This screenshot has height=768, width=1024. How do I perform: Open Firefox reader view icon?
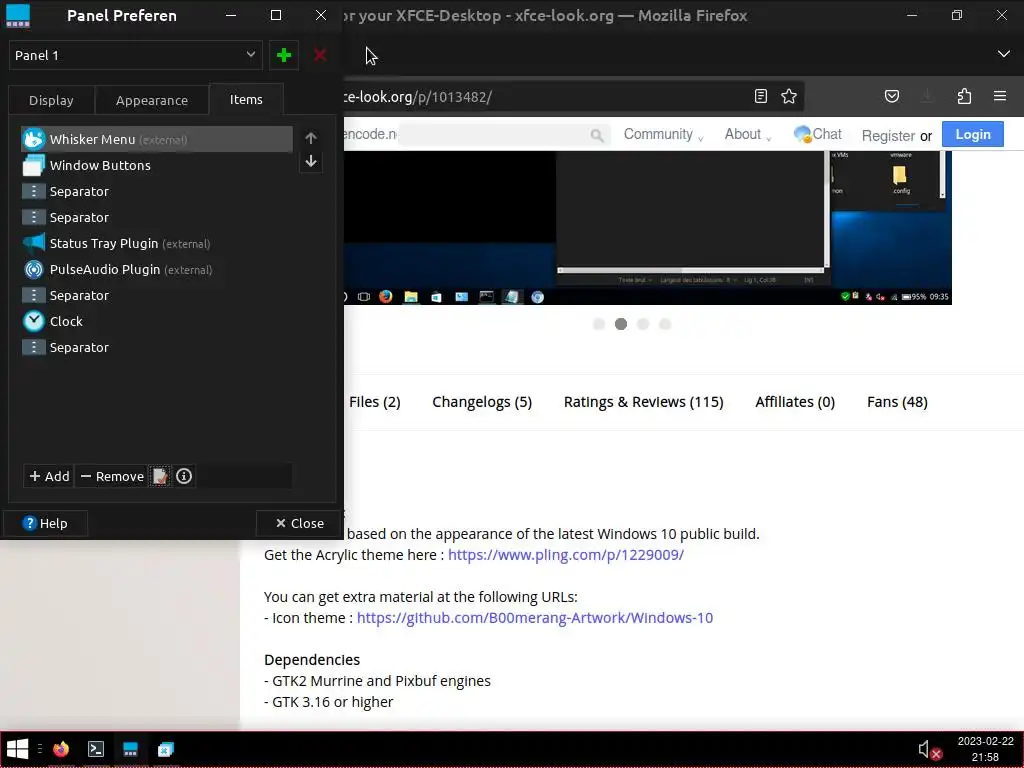pyautogui.click(x=761, y=97)
